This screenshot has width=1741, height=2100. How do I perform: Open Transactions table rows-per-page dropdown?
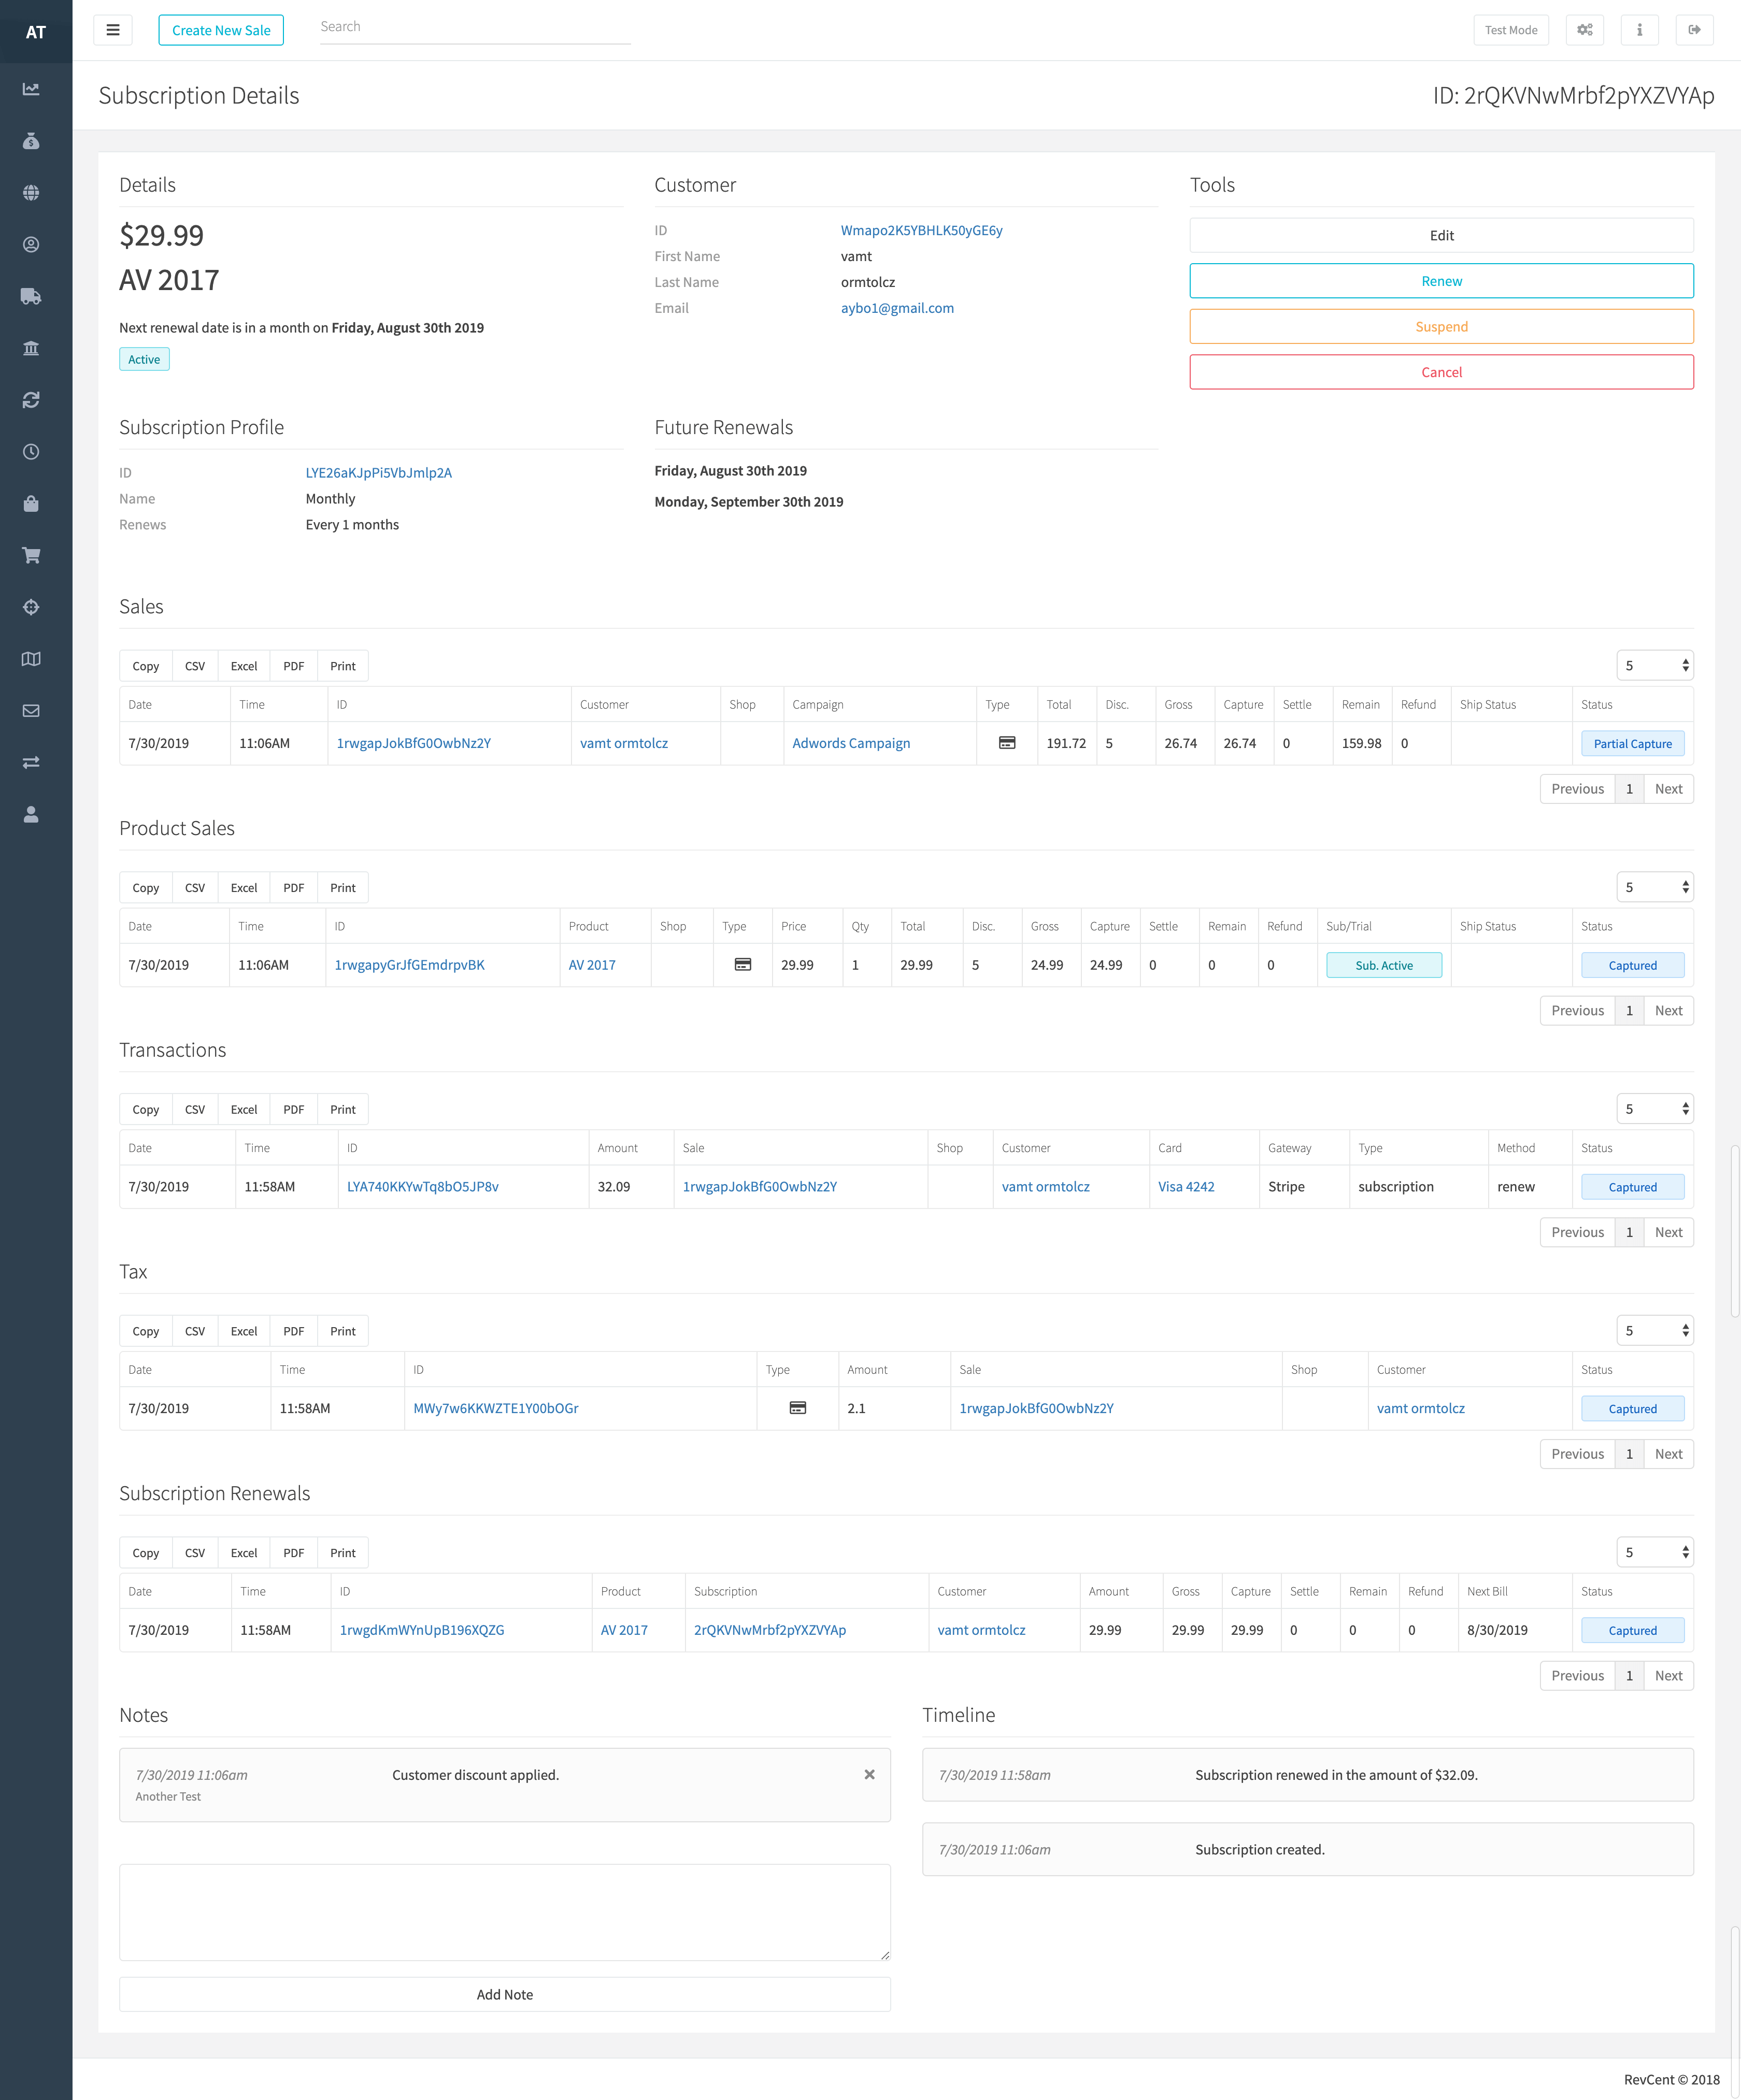tap(1654, 1109)
